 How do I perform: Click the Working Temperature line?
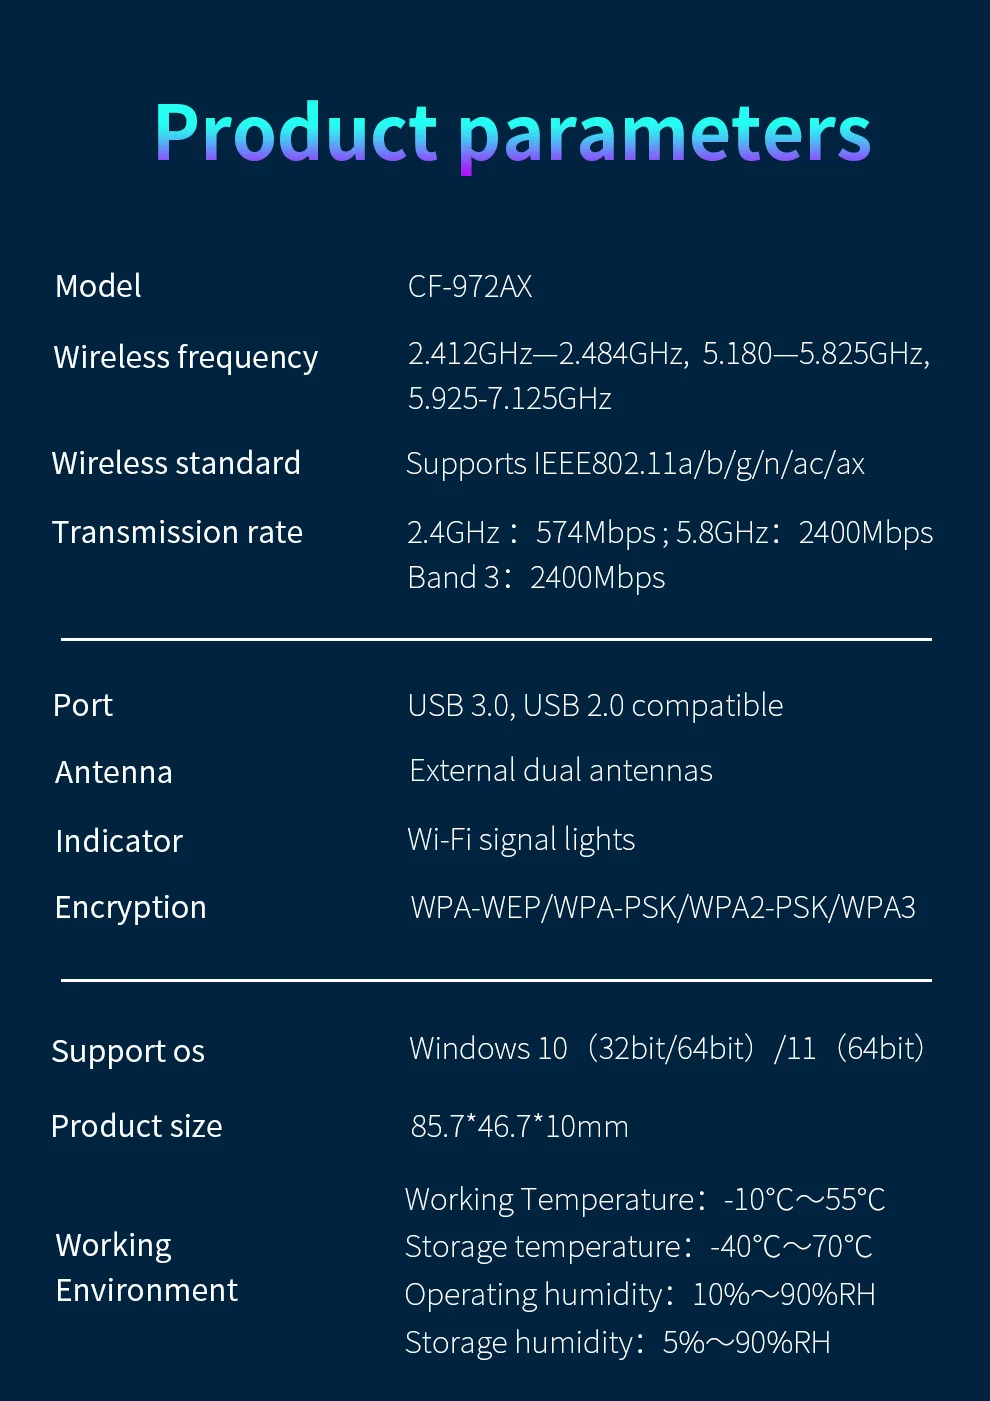pos(645,1199)
